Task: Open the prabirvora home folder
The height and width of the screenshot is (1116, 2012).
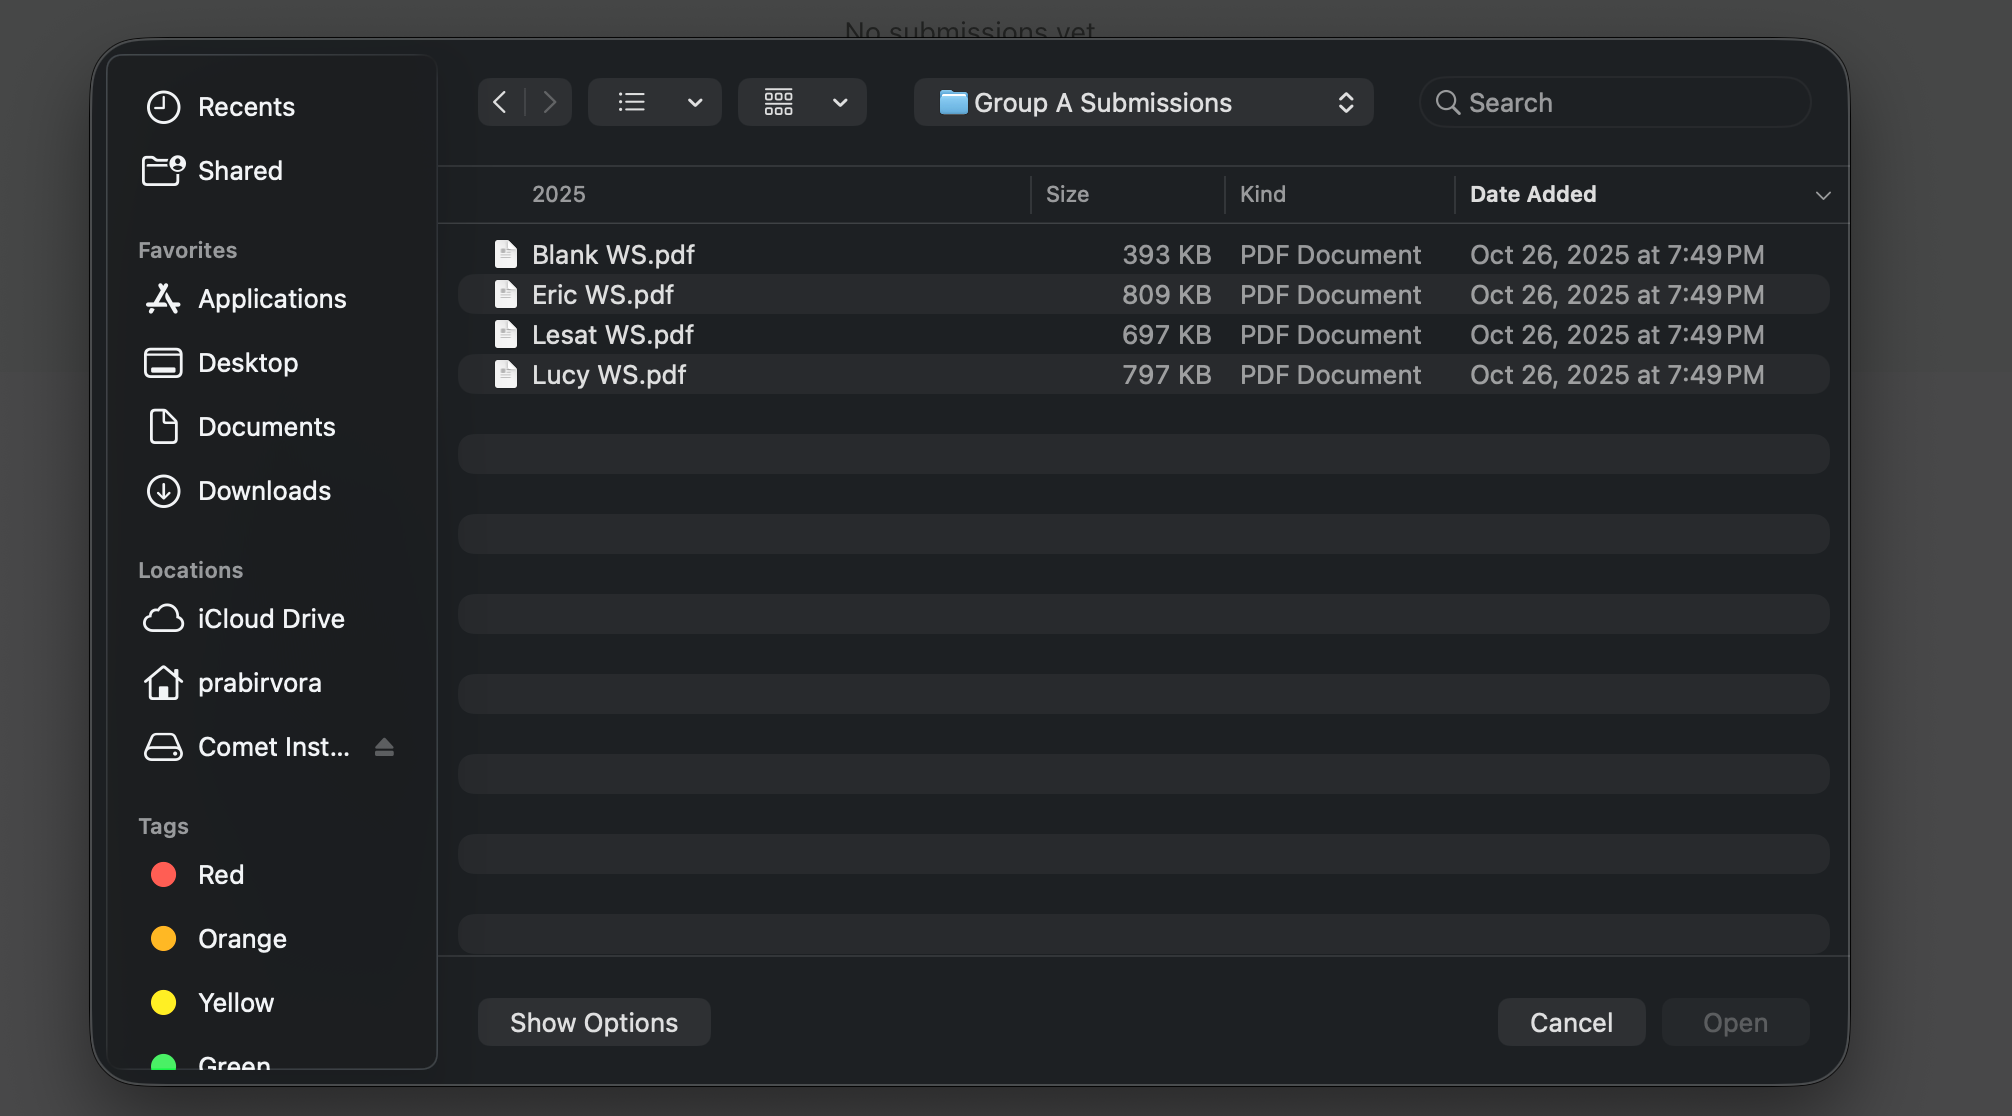Action: tap(259, 682)
